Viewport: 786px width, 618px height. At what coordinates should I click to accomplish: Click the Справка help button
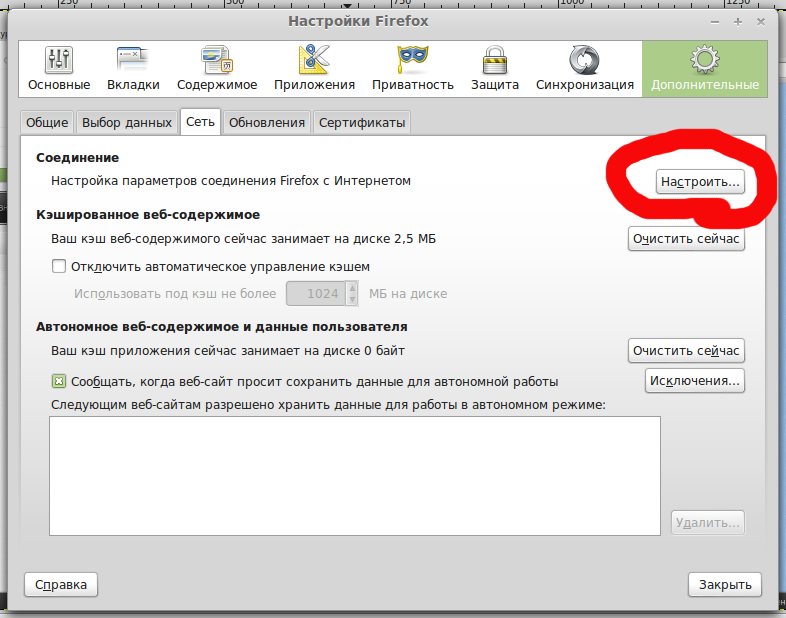(x=61, y=584)
